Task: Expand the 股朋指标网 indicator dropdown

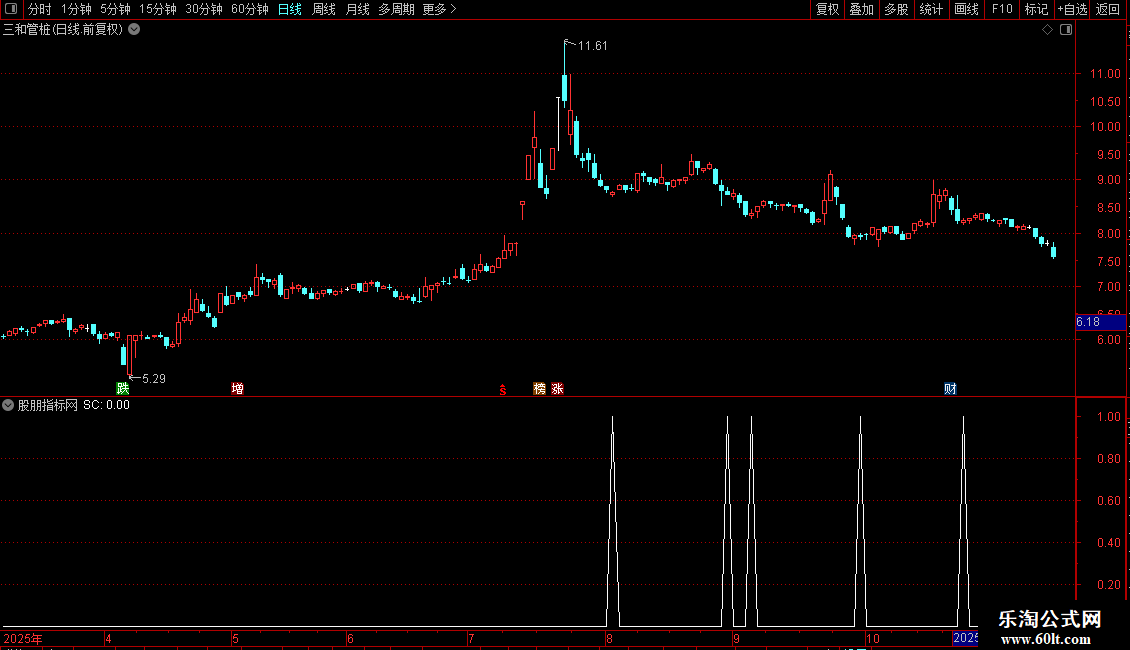Action: [8, 405]
